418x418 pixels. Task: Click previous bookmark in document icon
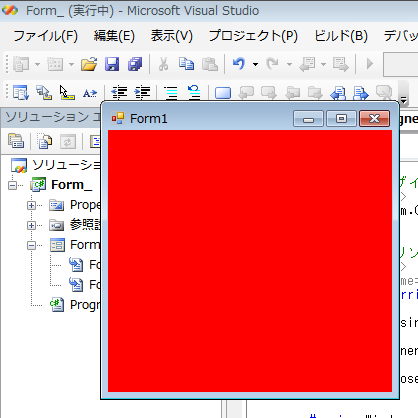[x=338, y=92]
